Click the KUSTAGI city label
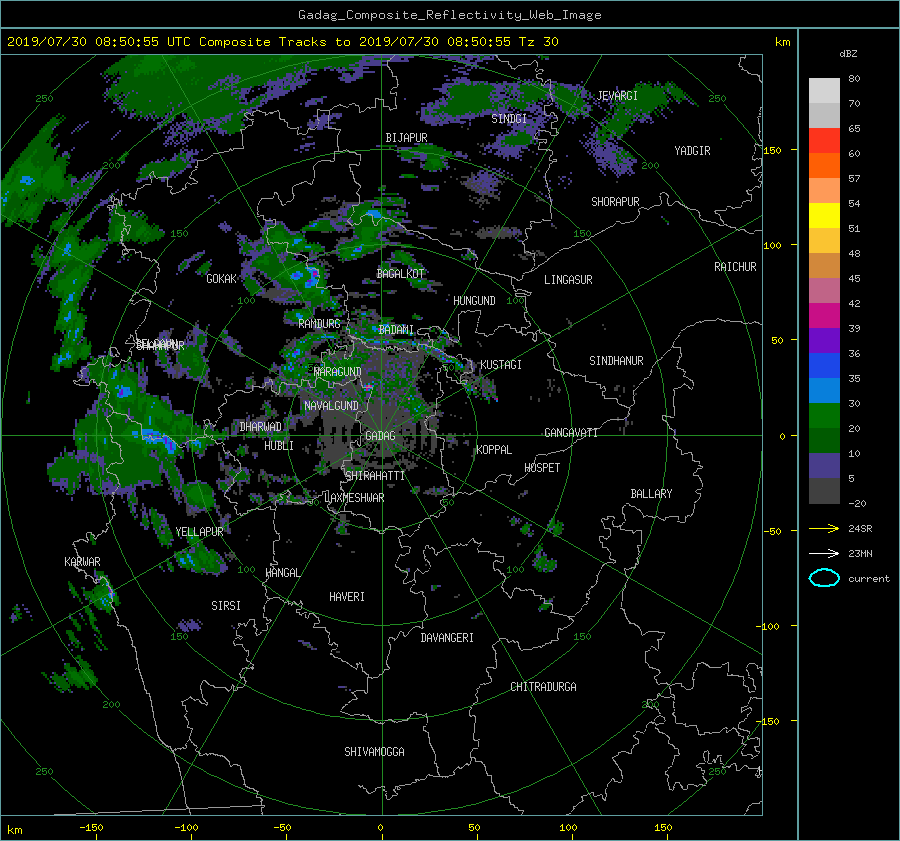This screenshot has width=900, height=841. click(x=501, y=365)
